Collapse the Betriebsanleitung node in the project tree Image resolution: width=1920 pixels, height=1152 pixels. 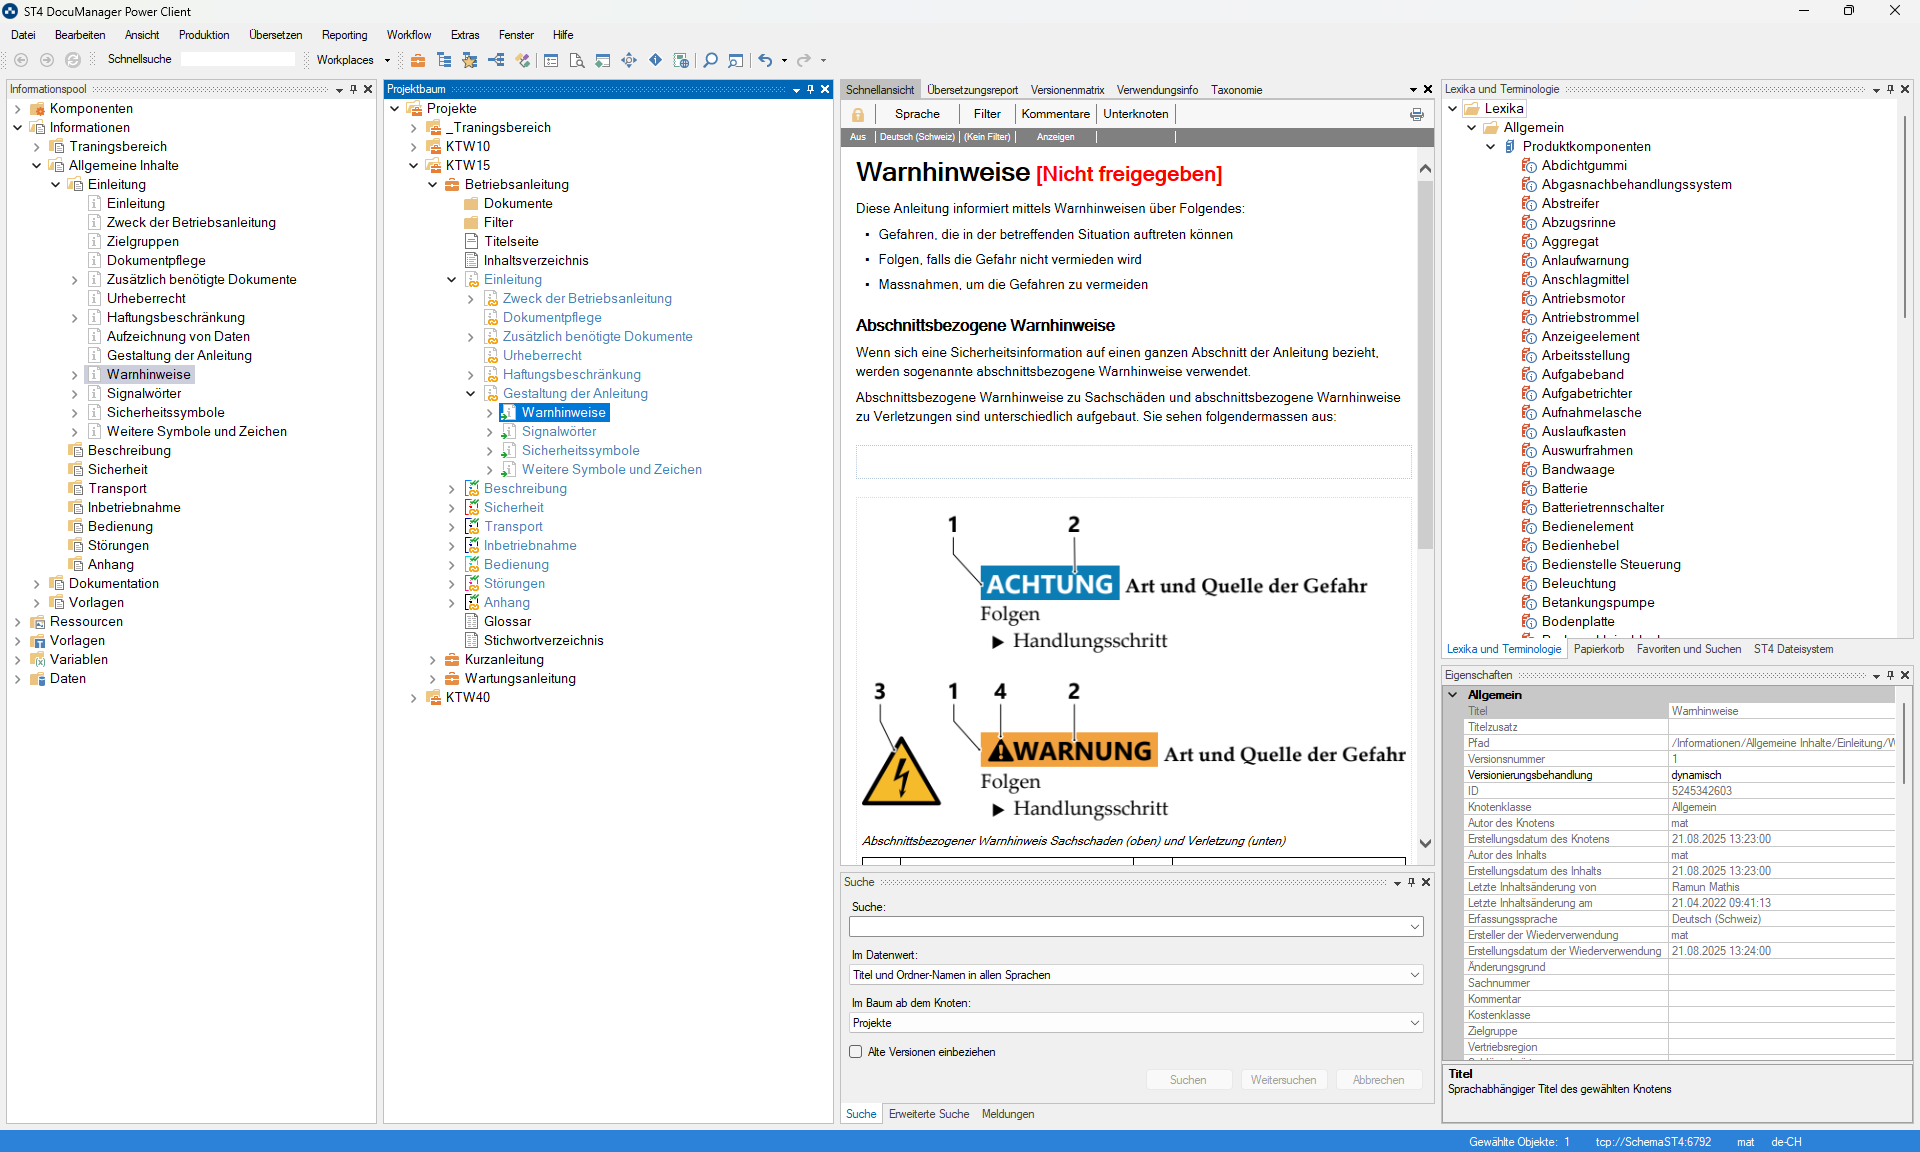coord(432,185)
